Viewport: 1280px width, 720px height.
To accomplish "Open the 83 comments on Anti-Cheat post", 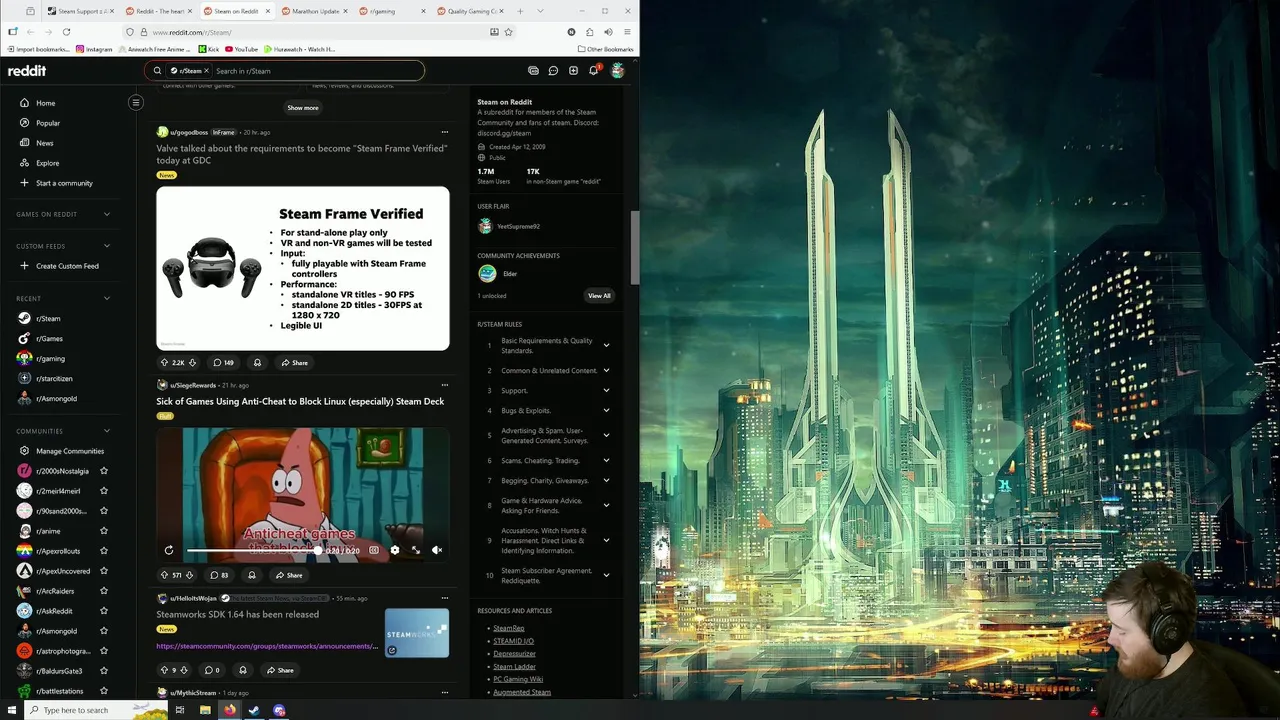I will click(219, 575).
